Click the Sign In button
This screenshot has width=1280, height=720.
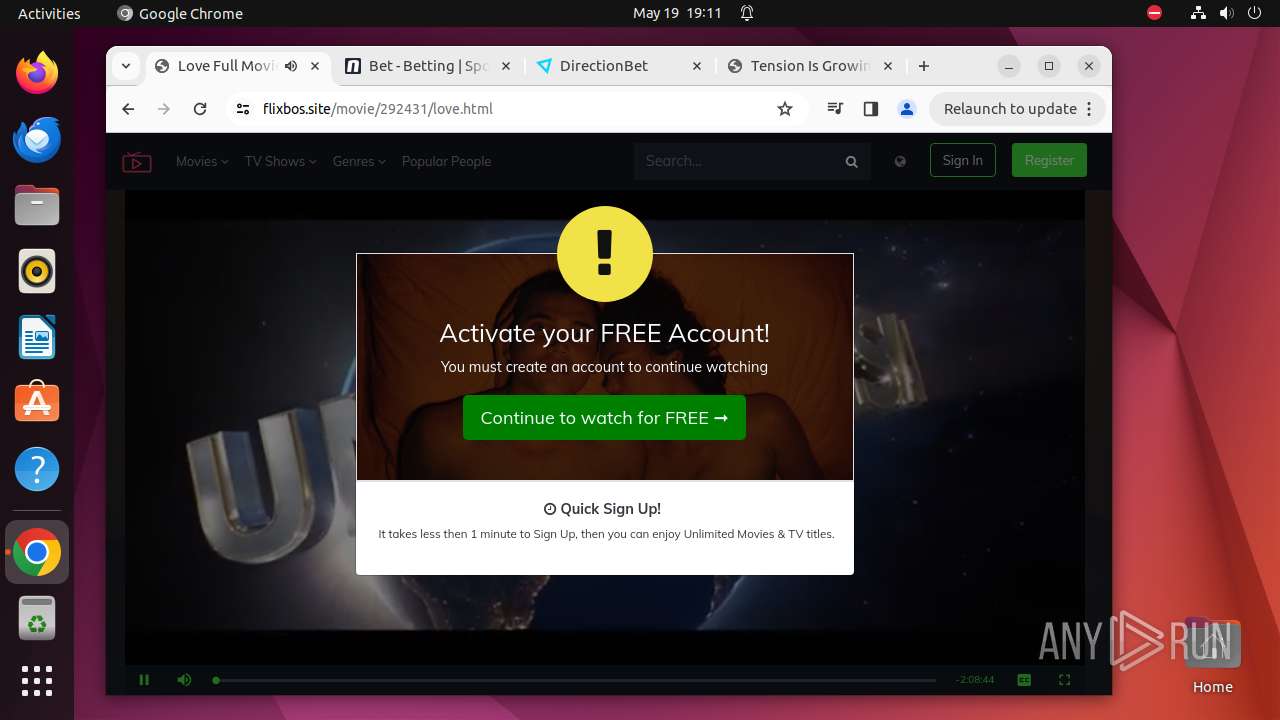(963, 160)
